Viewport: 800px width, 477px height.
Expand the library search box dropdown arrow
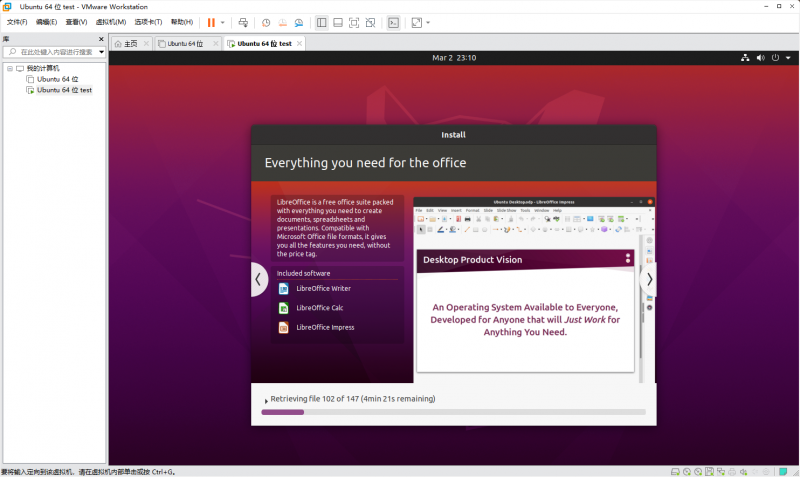click(100, 51)
